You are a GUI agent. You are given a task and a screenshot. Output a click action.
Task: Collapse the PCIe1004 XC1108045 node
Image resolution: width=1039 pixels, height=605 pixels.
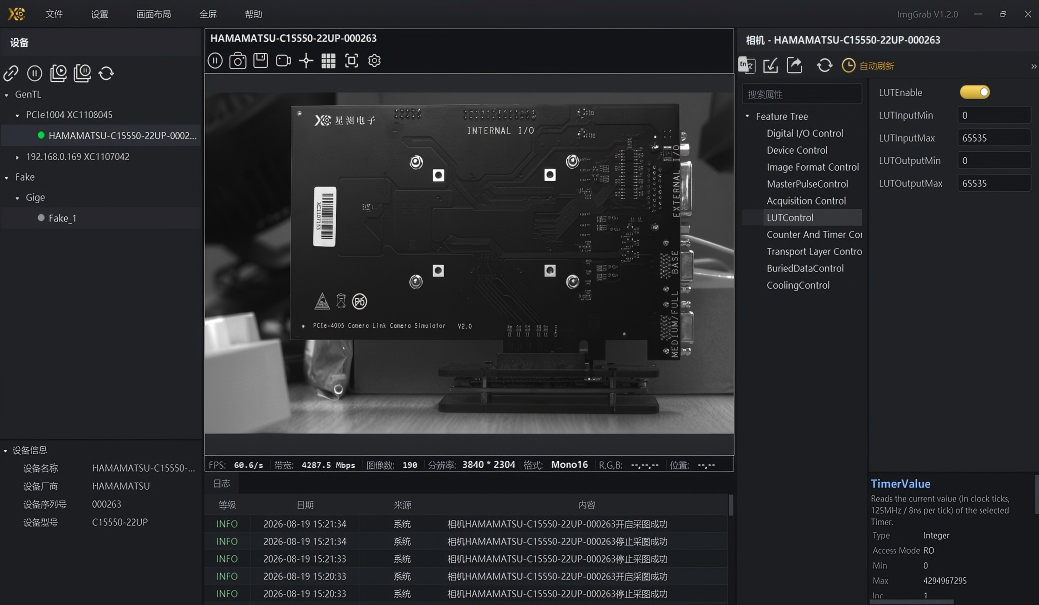tap(17, 115)
